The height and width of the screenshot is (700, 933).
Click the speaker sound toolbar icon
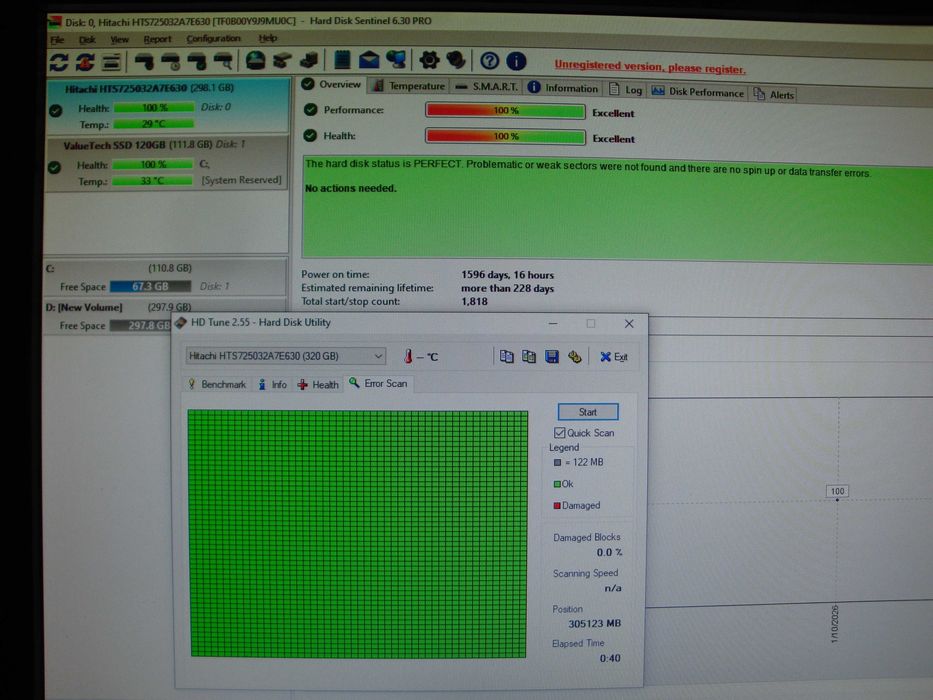(456, 60)
